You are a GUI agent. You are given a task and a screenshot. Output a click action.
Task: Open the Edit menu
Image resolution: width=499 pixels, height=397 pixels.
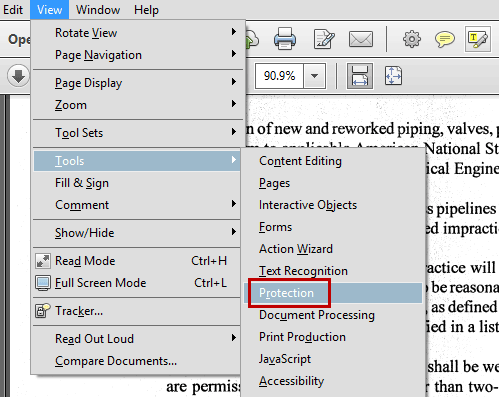[13, 10]
